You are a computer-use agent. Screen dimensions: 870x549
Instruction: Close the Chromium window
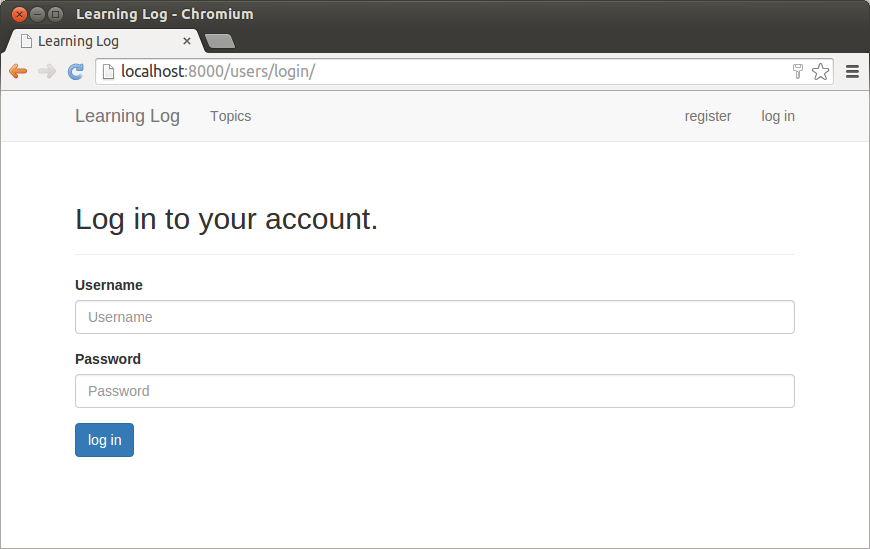click(x=19, y=14)
